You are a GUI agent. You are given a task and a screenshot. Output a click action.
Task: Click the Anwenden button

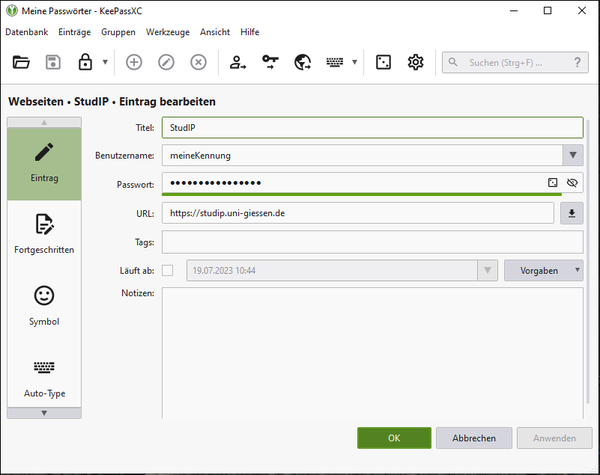tap(554, 438)
